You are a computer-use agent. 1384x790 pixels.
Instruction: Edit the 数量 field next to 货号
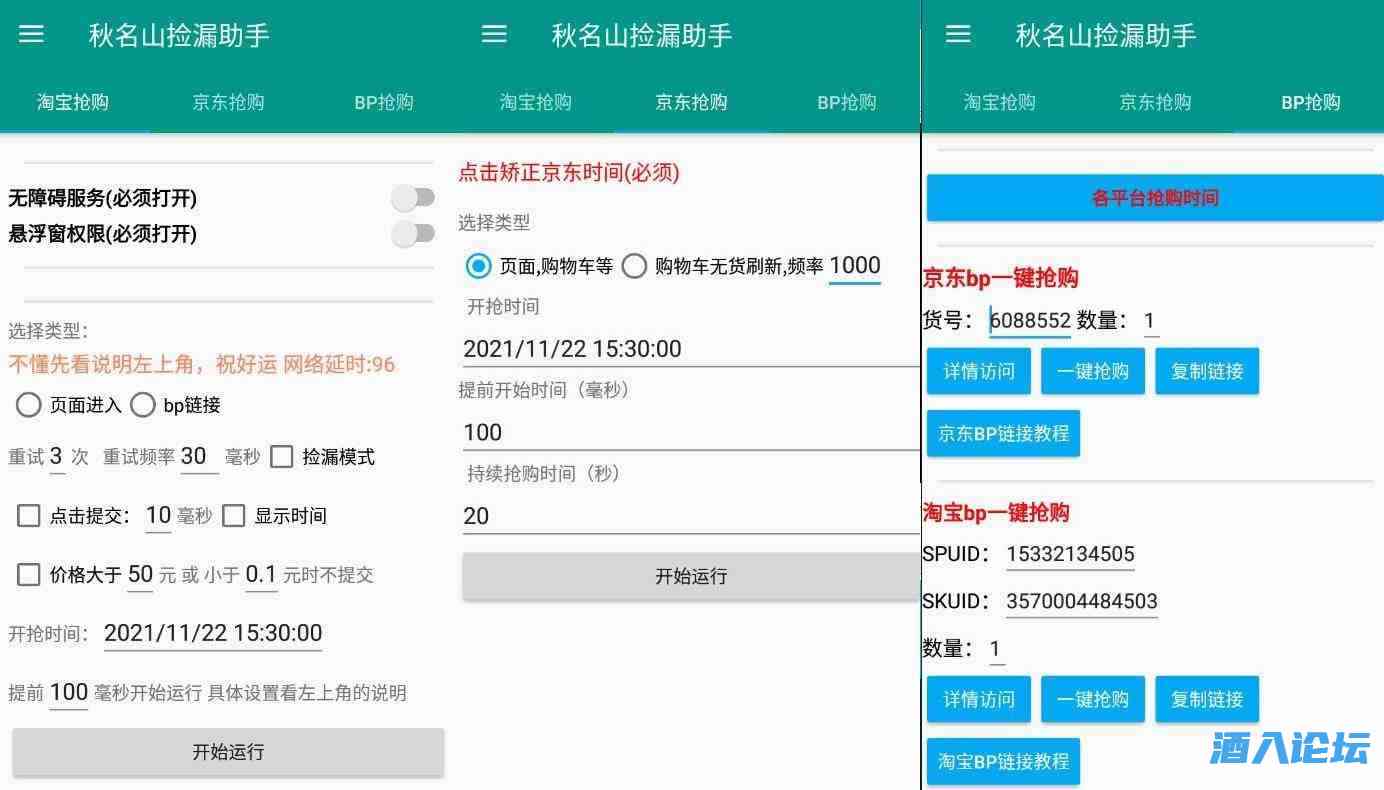[1151, 321]
